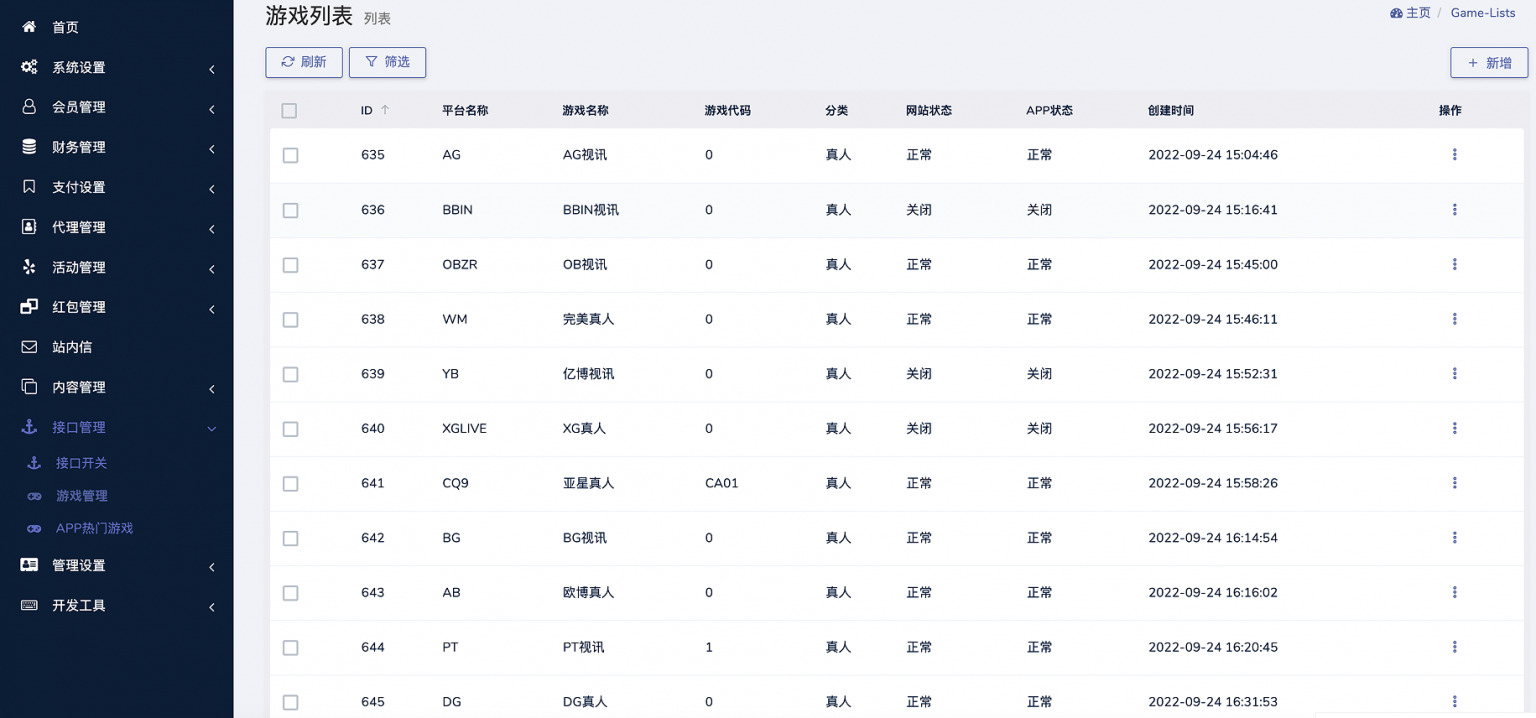Check the select-all checkbox in table header
Viewport: 1536px width, 718px height.
(290, 111)
